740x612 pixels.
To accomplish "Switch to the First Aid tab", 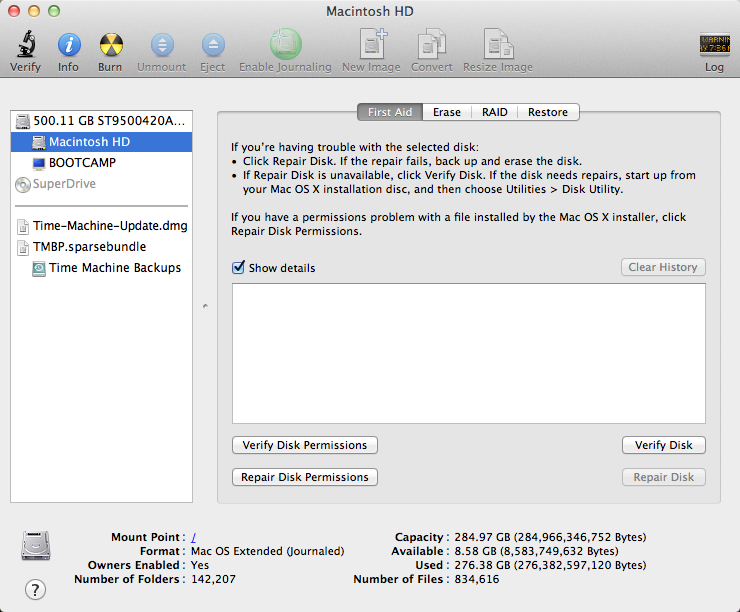I will pos(390,112).
